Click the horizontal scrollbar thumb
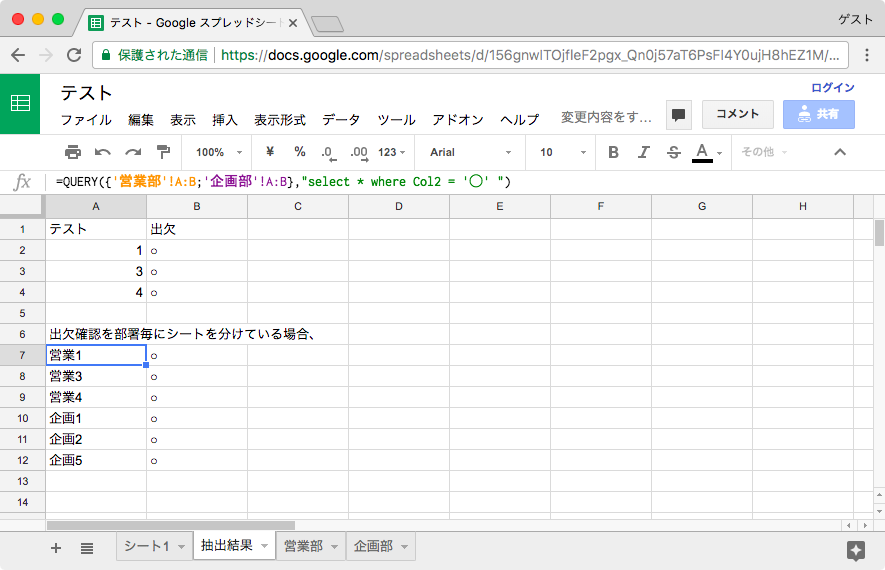 point(170,525)
